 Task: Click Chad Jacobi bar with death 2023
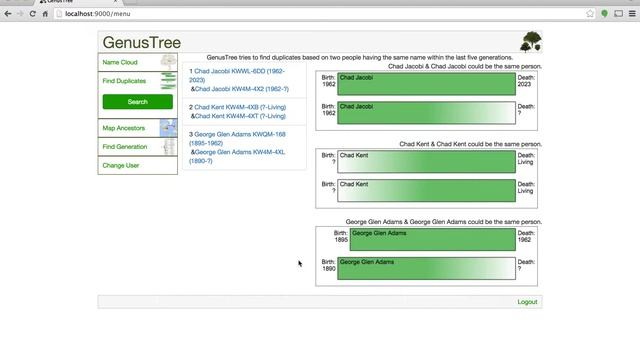click(x=427, y=84)
